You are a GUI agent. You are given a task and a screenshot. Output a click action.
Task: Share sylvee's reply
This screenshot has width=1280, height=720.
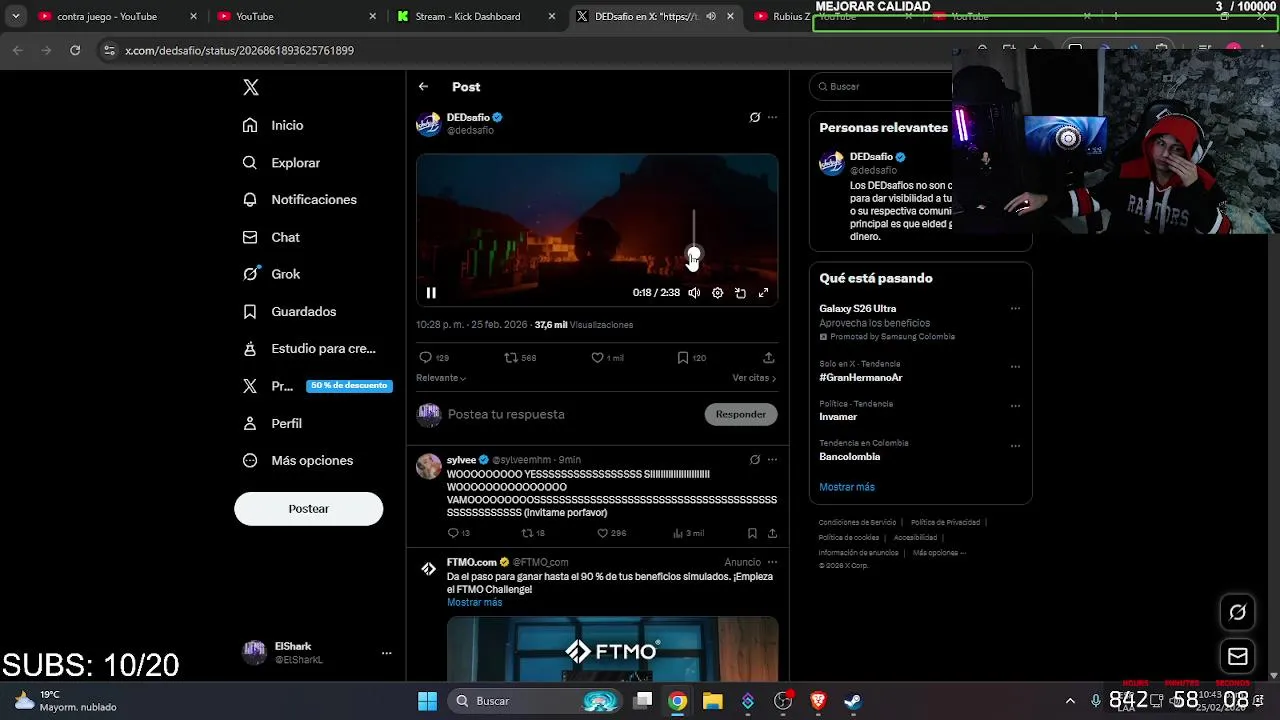tap(772, 533)
